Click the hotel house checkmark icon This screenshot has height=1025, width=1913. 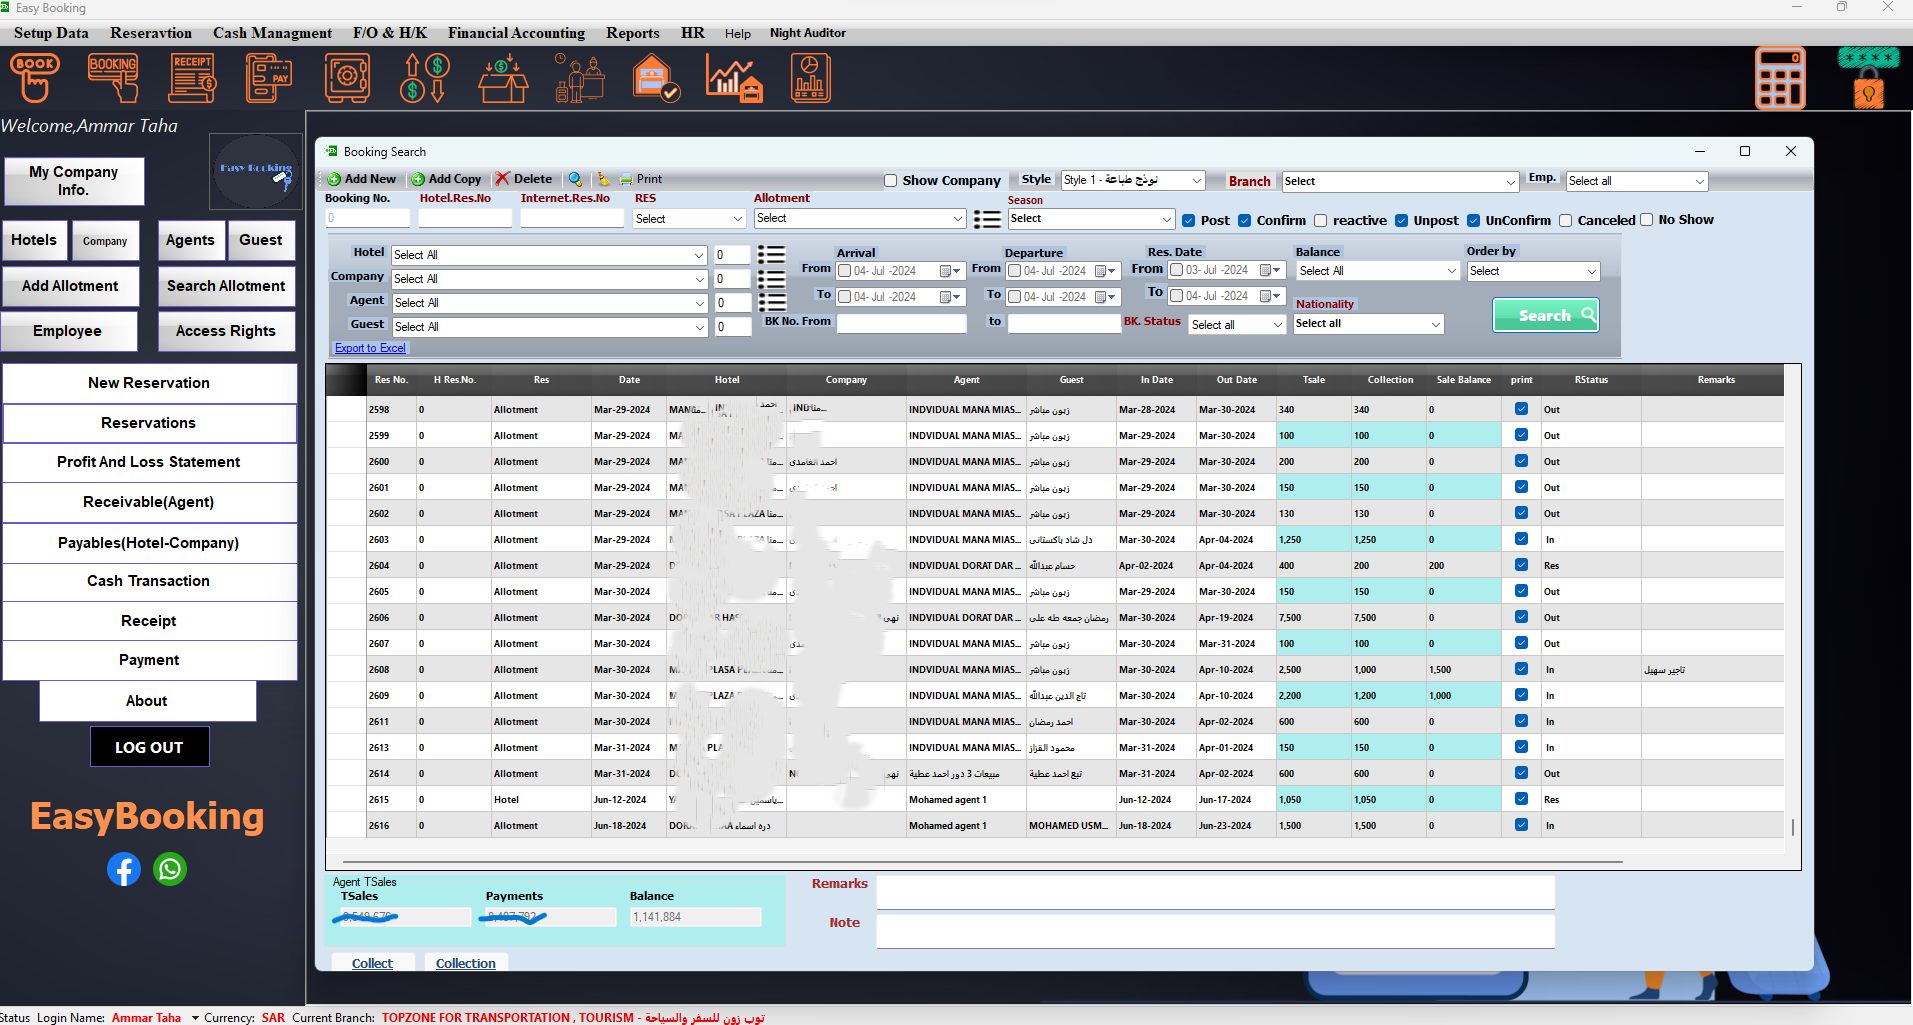[x=656, y=78]
